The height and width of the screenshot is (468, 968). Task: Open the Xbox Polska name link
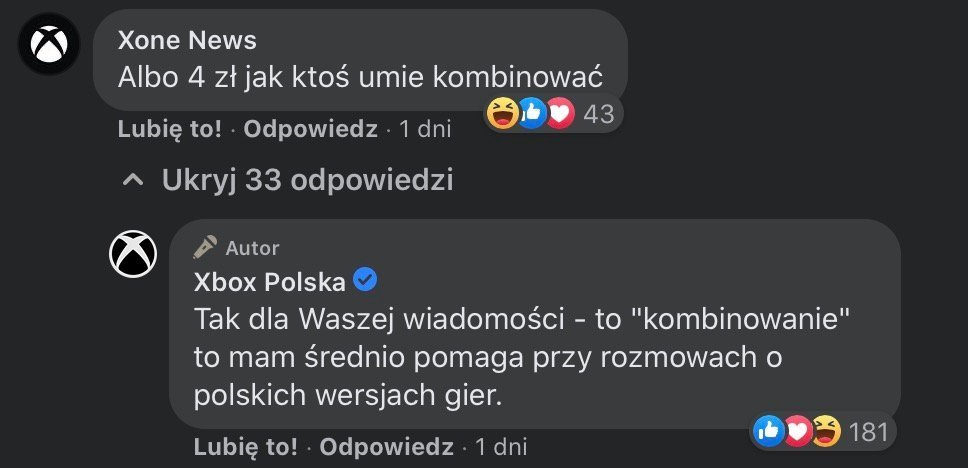point(270,282)
